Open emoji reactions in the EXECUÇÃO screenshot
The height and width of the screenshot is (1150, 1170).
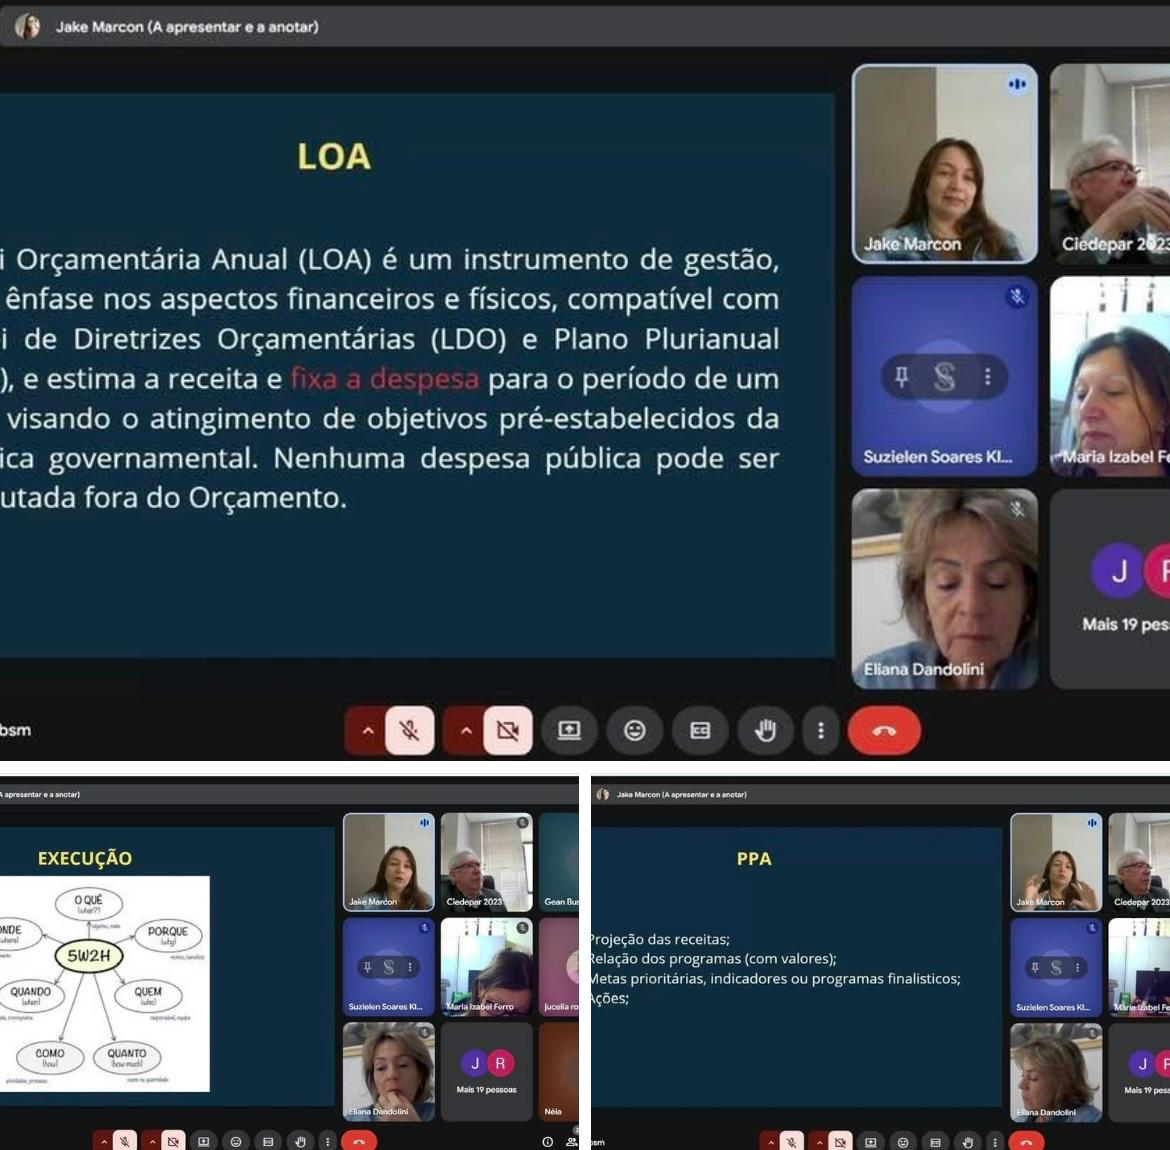tap(236, 1141)
